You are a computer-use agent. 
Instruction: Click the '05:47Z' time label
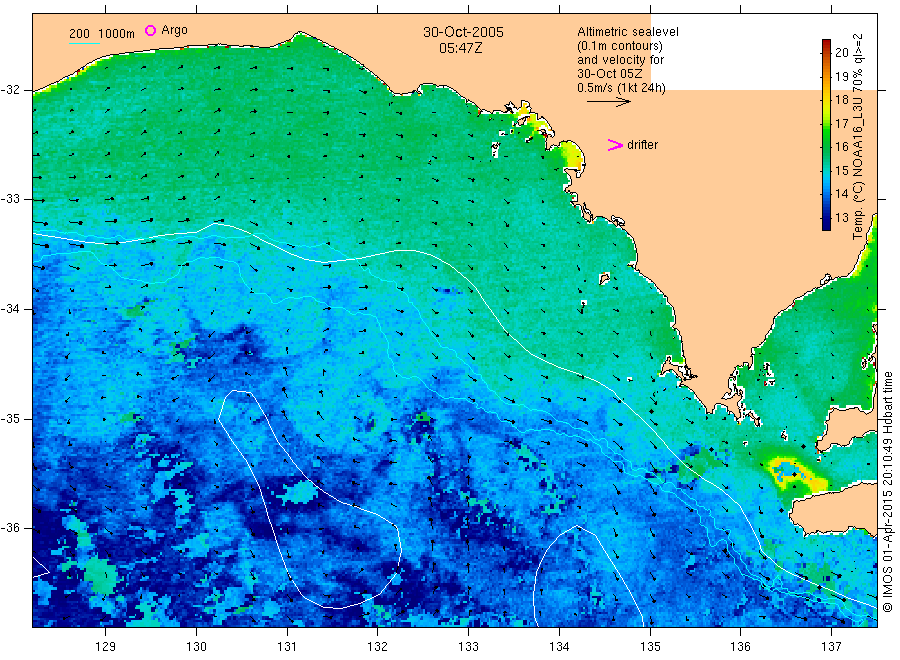460,48
